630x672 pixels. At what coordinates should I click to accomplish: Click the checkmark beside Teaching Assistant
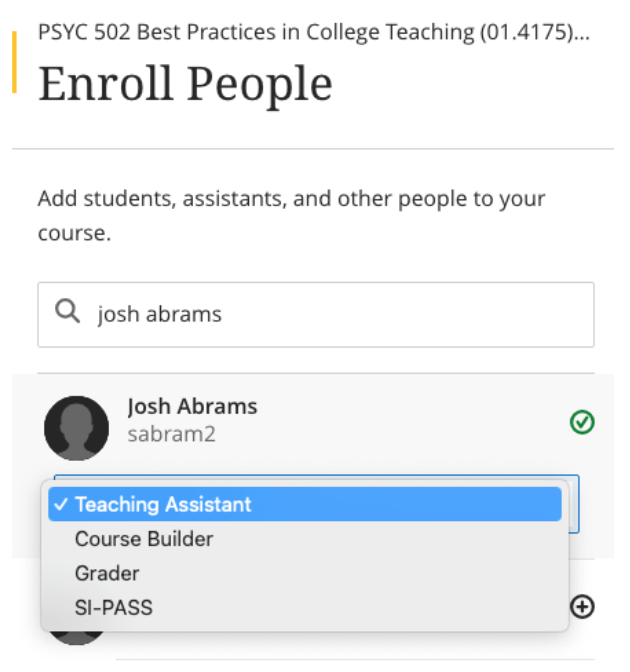61,504
